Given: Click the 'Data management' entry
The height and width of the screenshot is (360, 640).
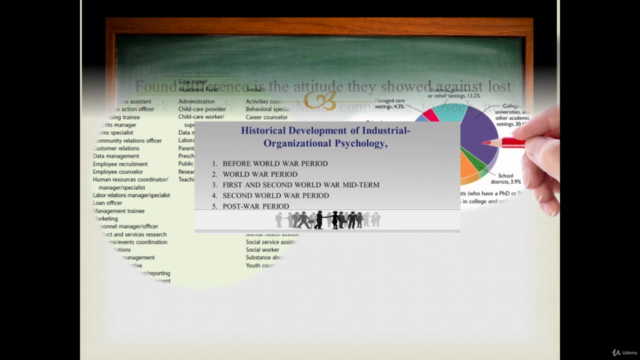Looking at the screenshot, I should (116, 156).
